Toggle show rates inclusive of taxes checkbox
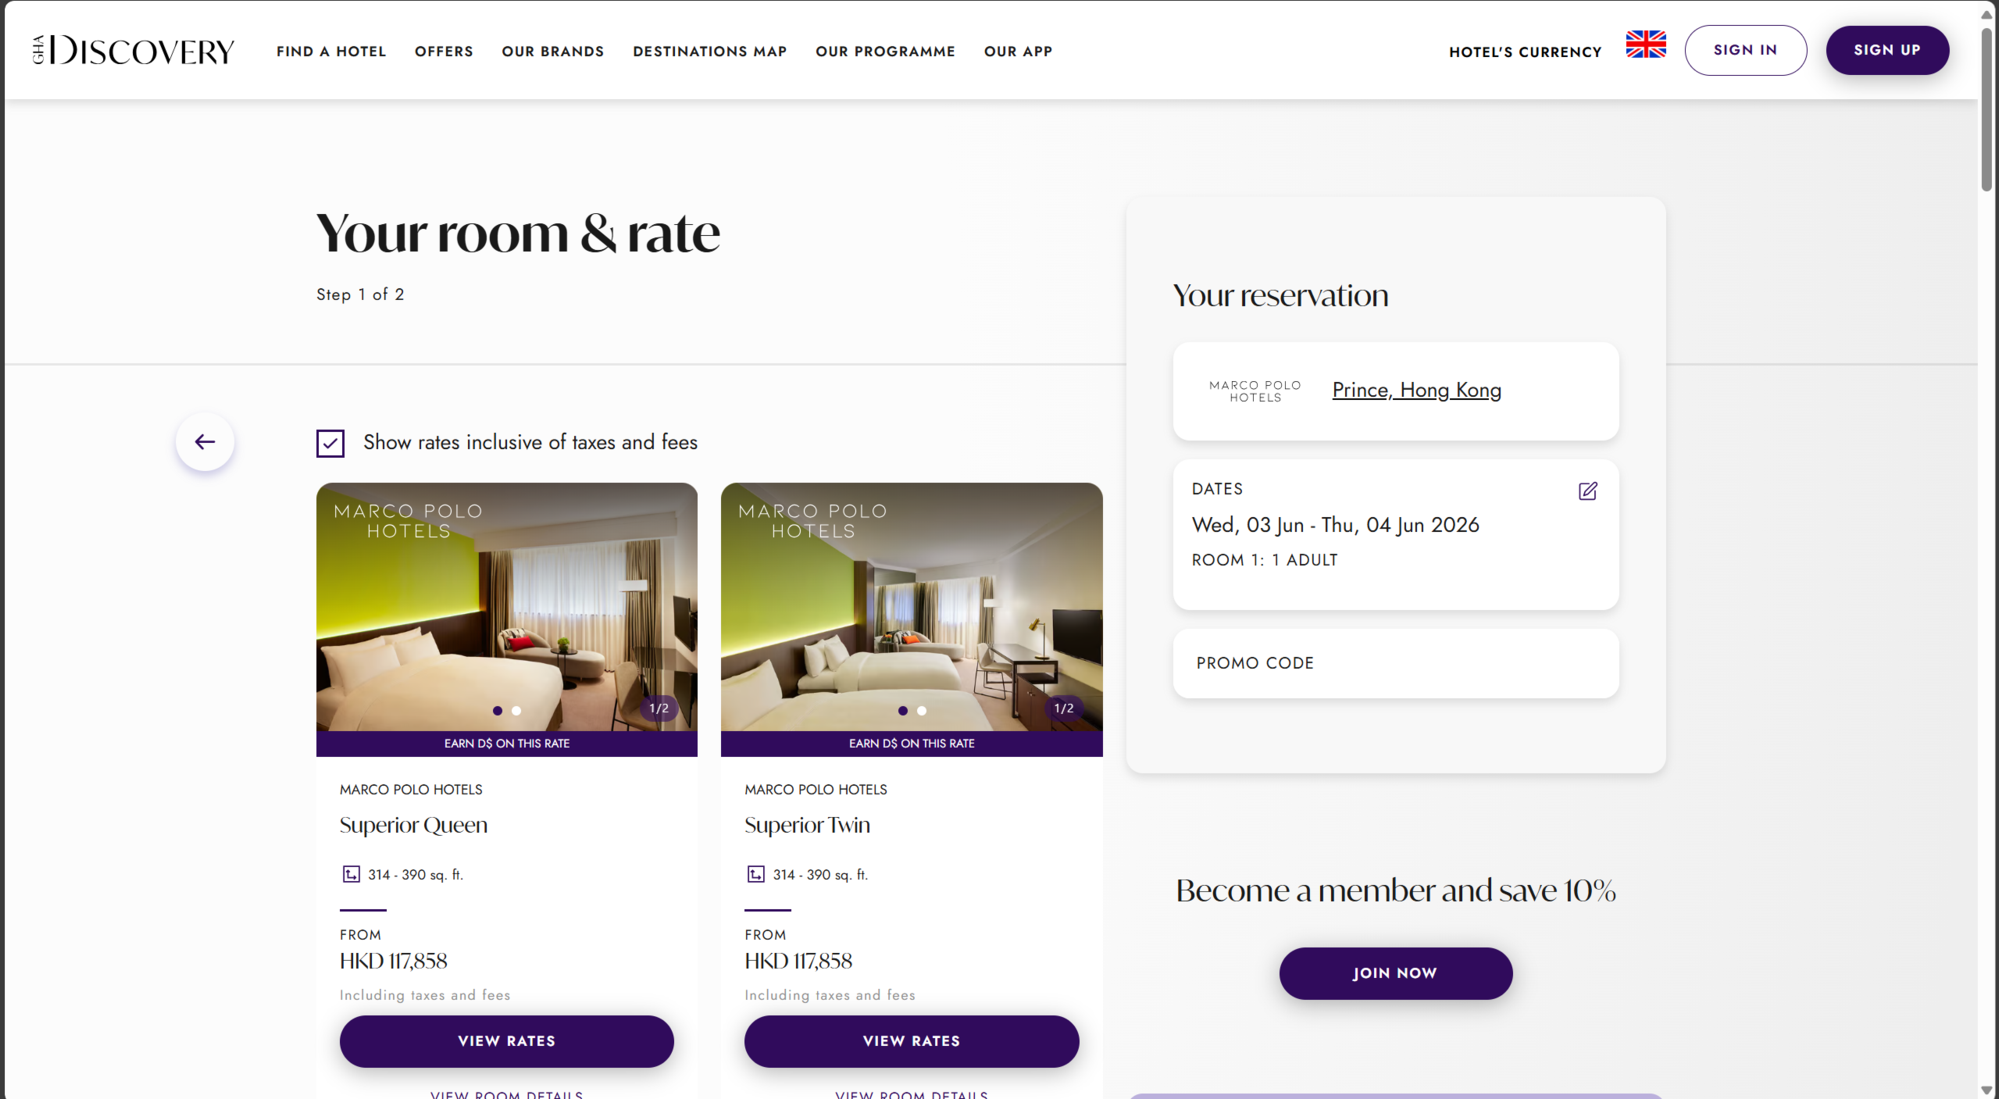The height and width of the screenshot is (1099, 1999). [330, 443]
